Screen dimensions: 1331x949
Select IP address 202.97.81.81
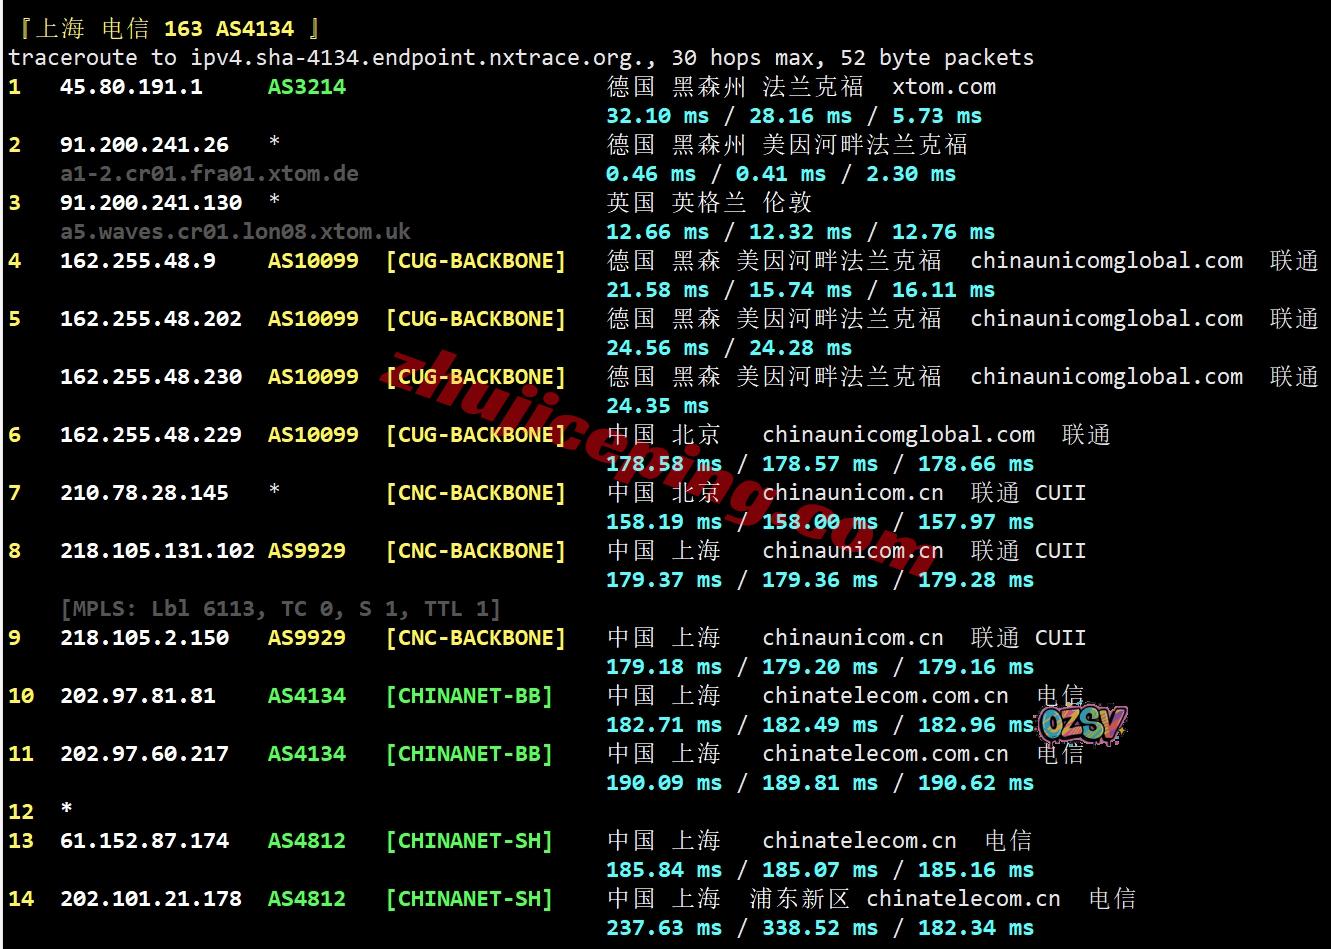[x=137, y=696]
